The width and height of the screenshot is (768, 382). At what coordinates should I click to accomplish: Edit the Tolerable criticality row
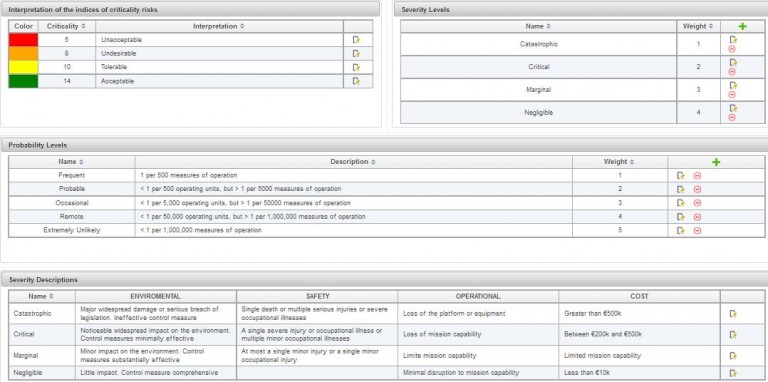[x=356, y=67]
